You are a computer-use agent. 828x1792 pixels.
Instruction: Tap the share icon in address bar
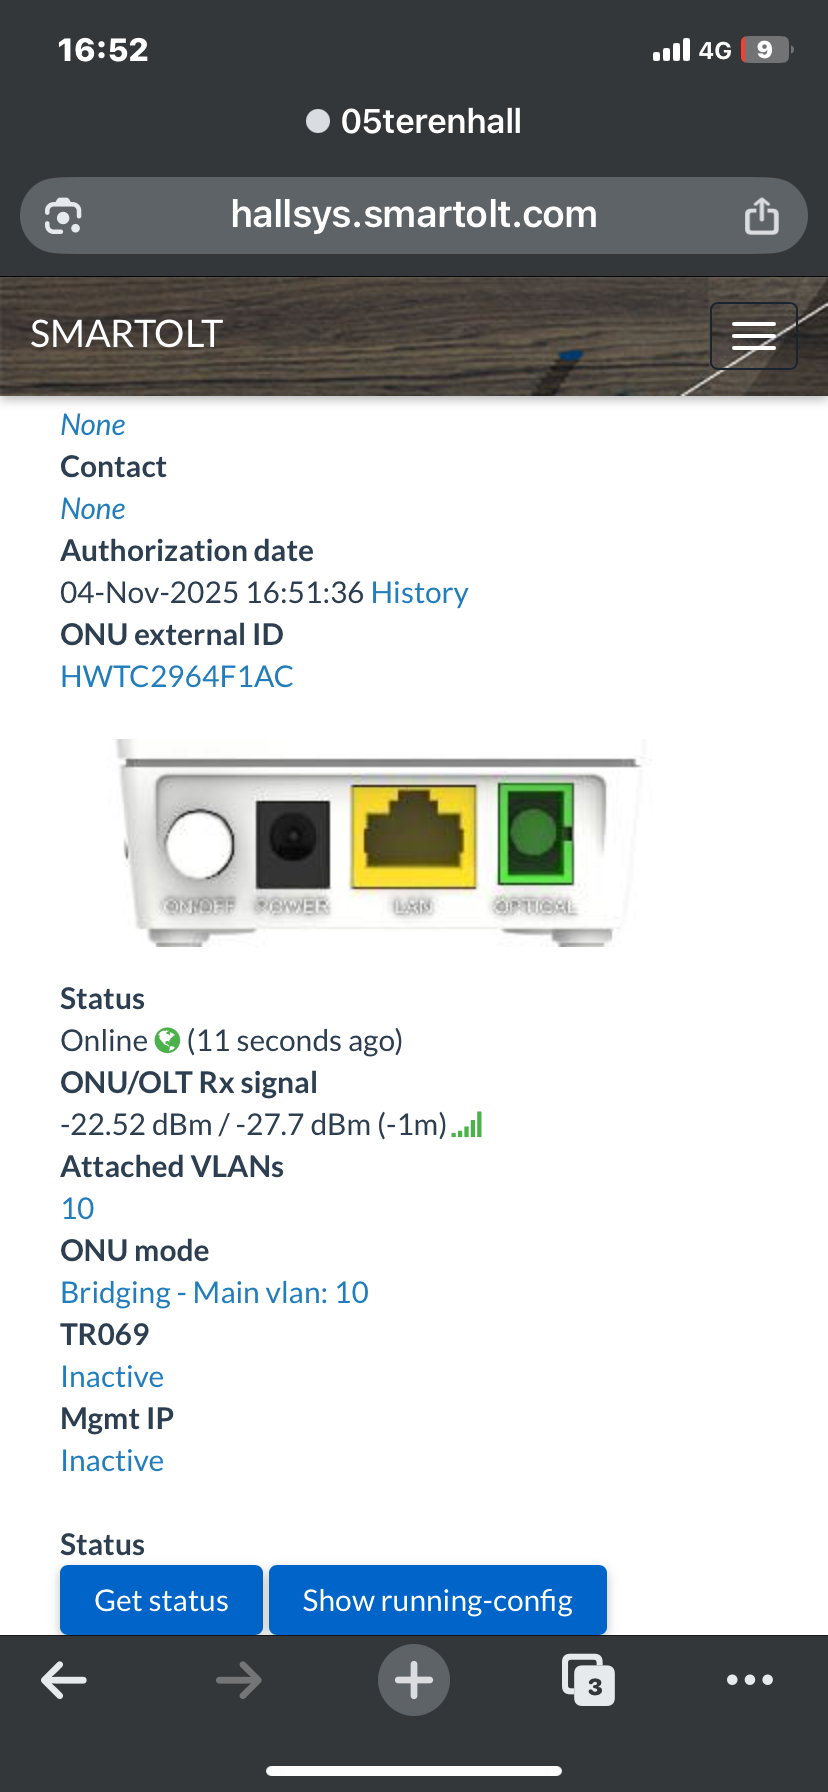[761, 215]
